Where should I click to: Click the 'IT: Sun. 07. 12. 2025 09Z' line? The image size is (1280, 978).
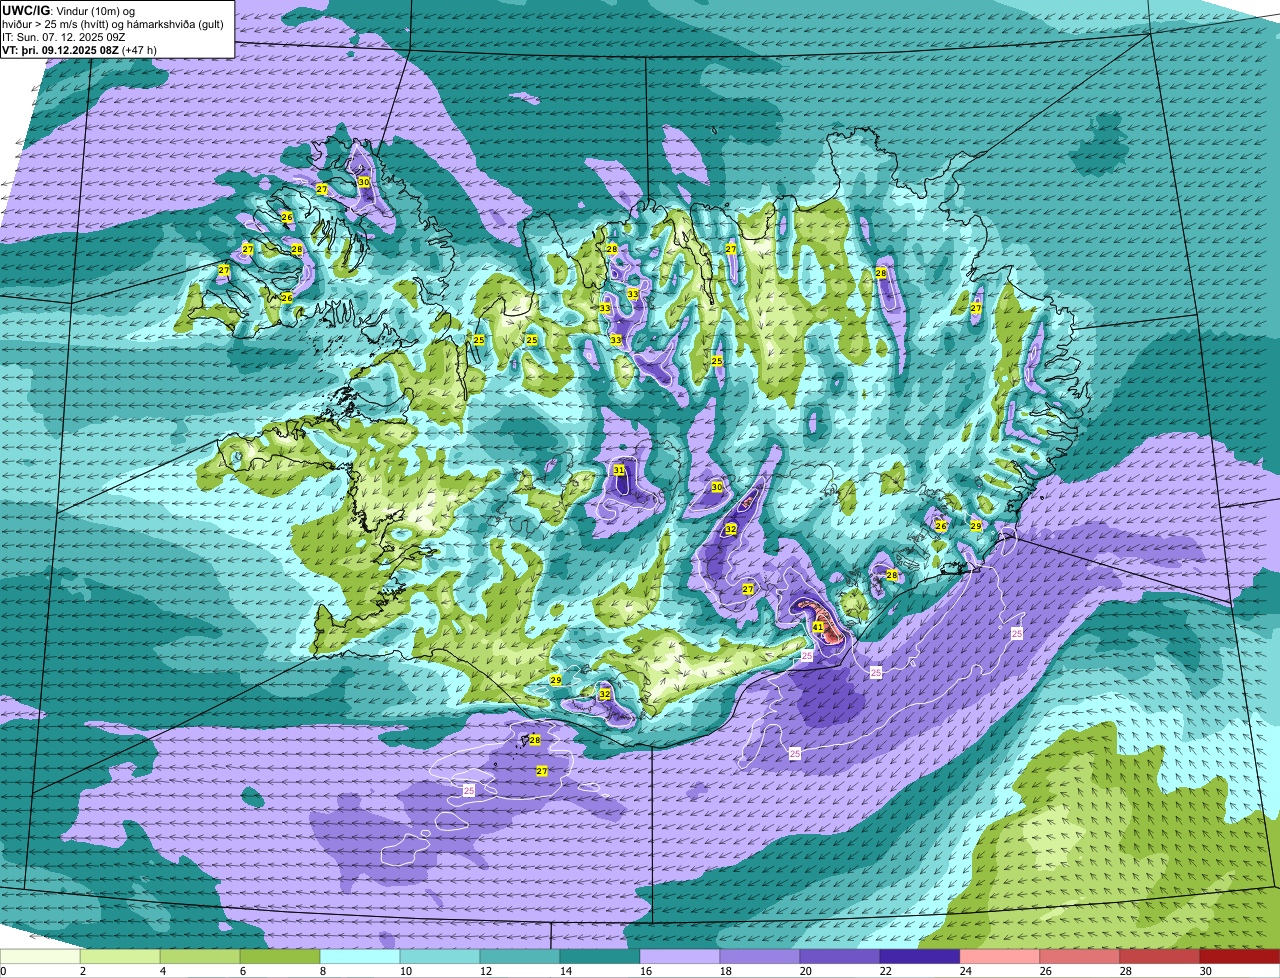63,37
